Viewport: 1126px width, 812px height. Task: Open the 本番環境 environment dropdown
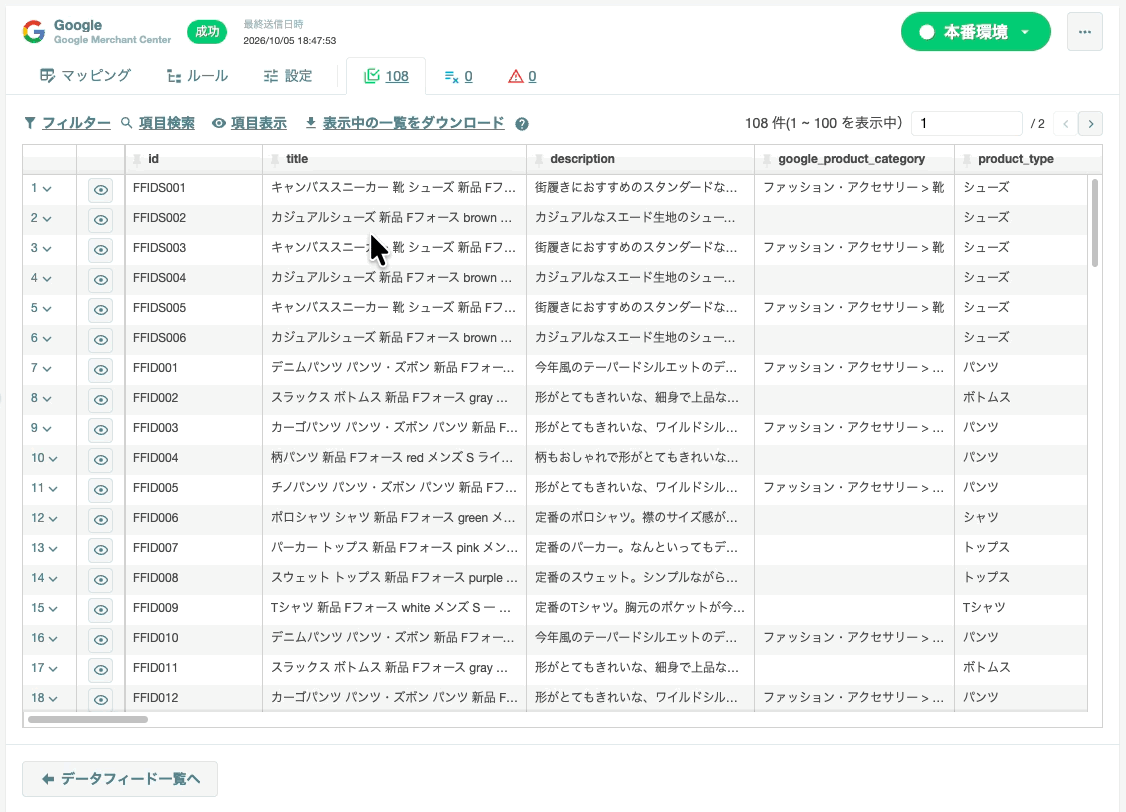pos(975,32)
